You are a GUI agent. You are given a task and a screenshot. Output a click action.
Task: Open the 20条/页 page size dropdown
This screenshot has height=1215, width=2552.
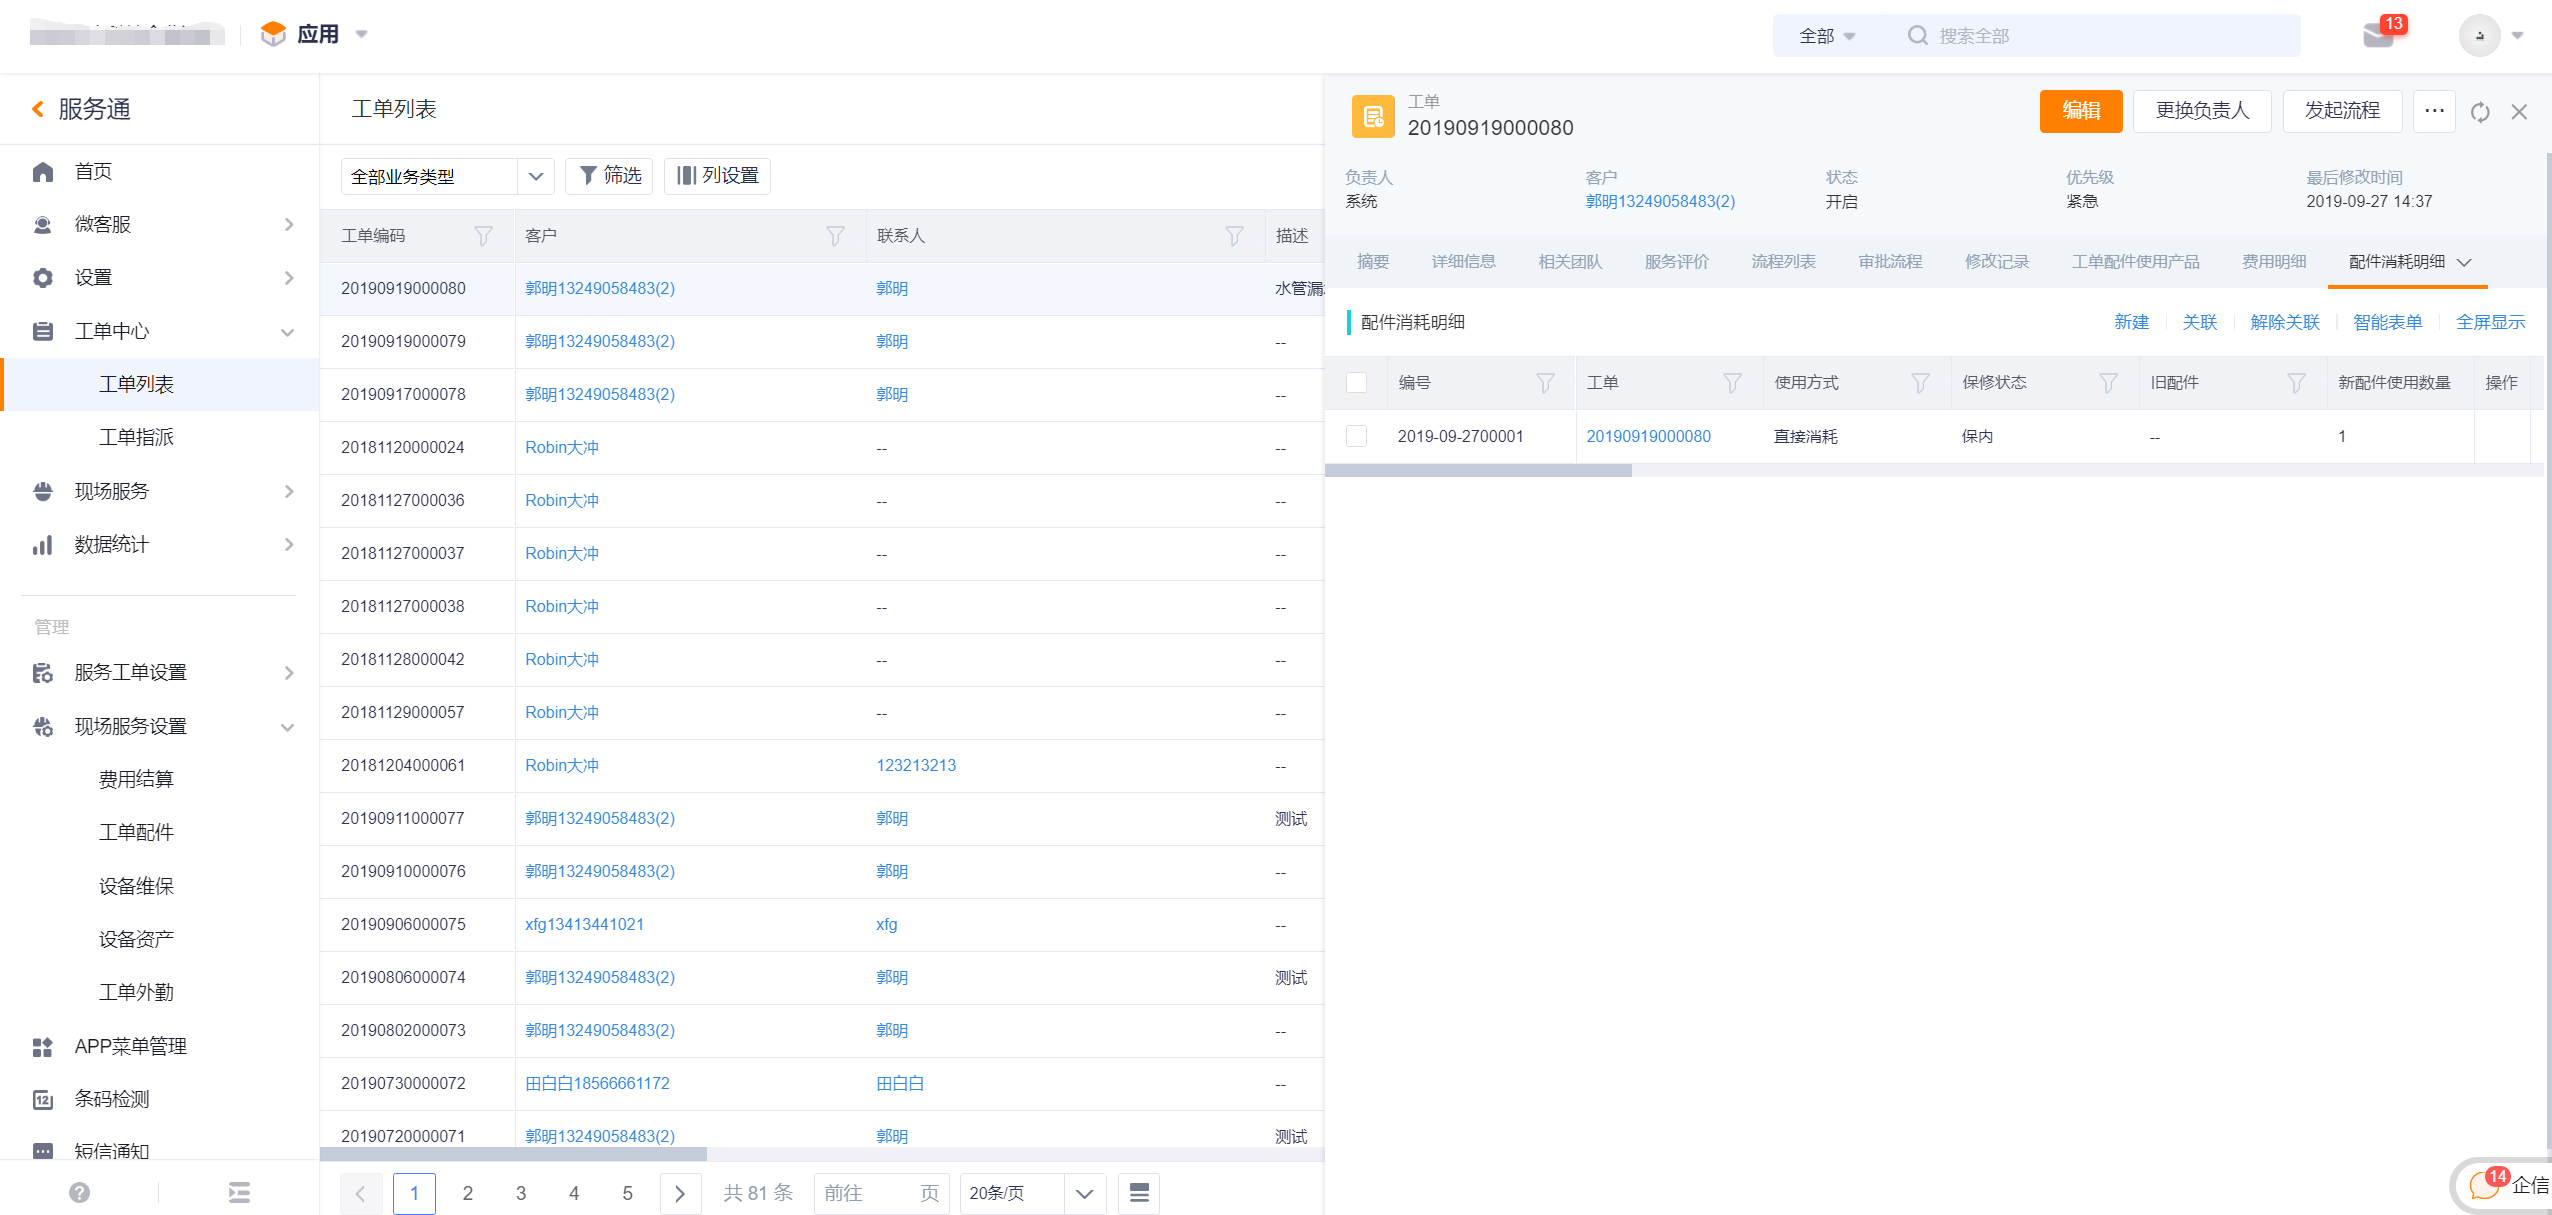(x=1032, y=1193)
